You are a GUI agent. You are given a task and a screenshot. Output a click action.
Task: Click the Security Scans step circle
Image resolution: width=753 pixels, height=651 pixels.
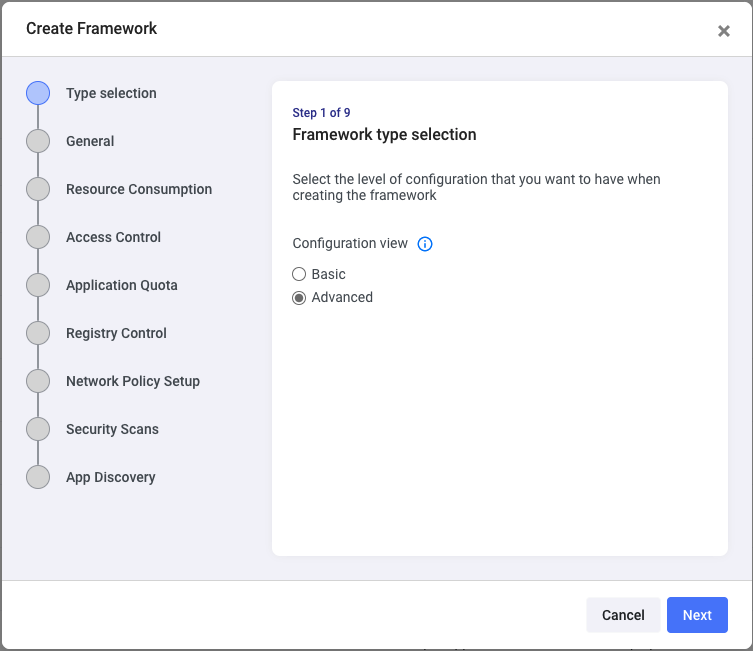38,429
